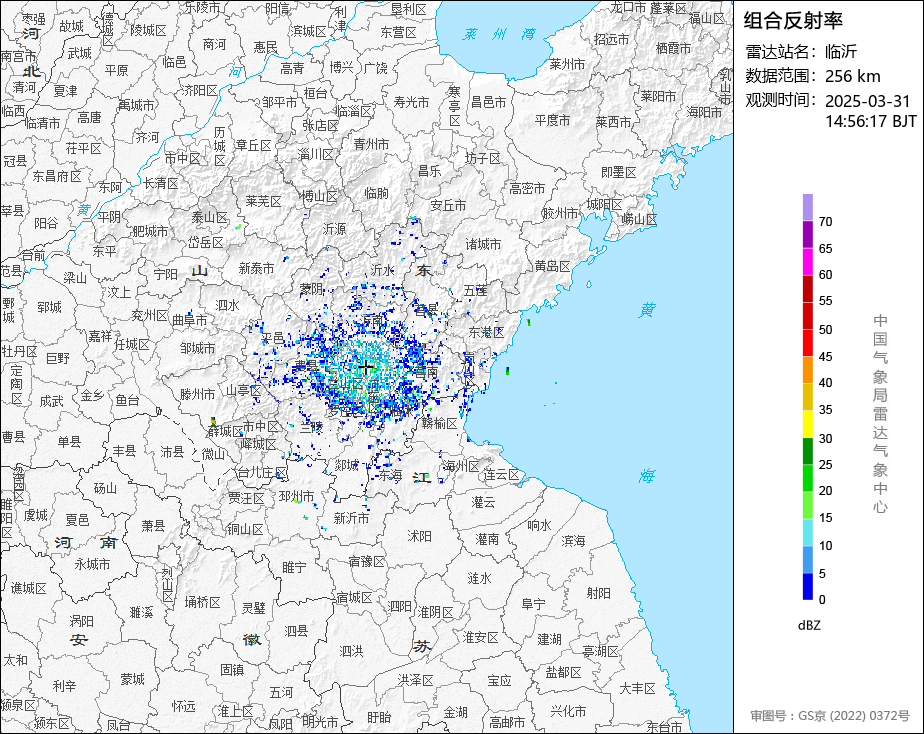Click the 栖霞市 map label
This screenshot has height=734, width=924.
click(673, 48)
